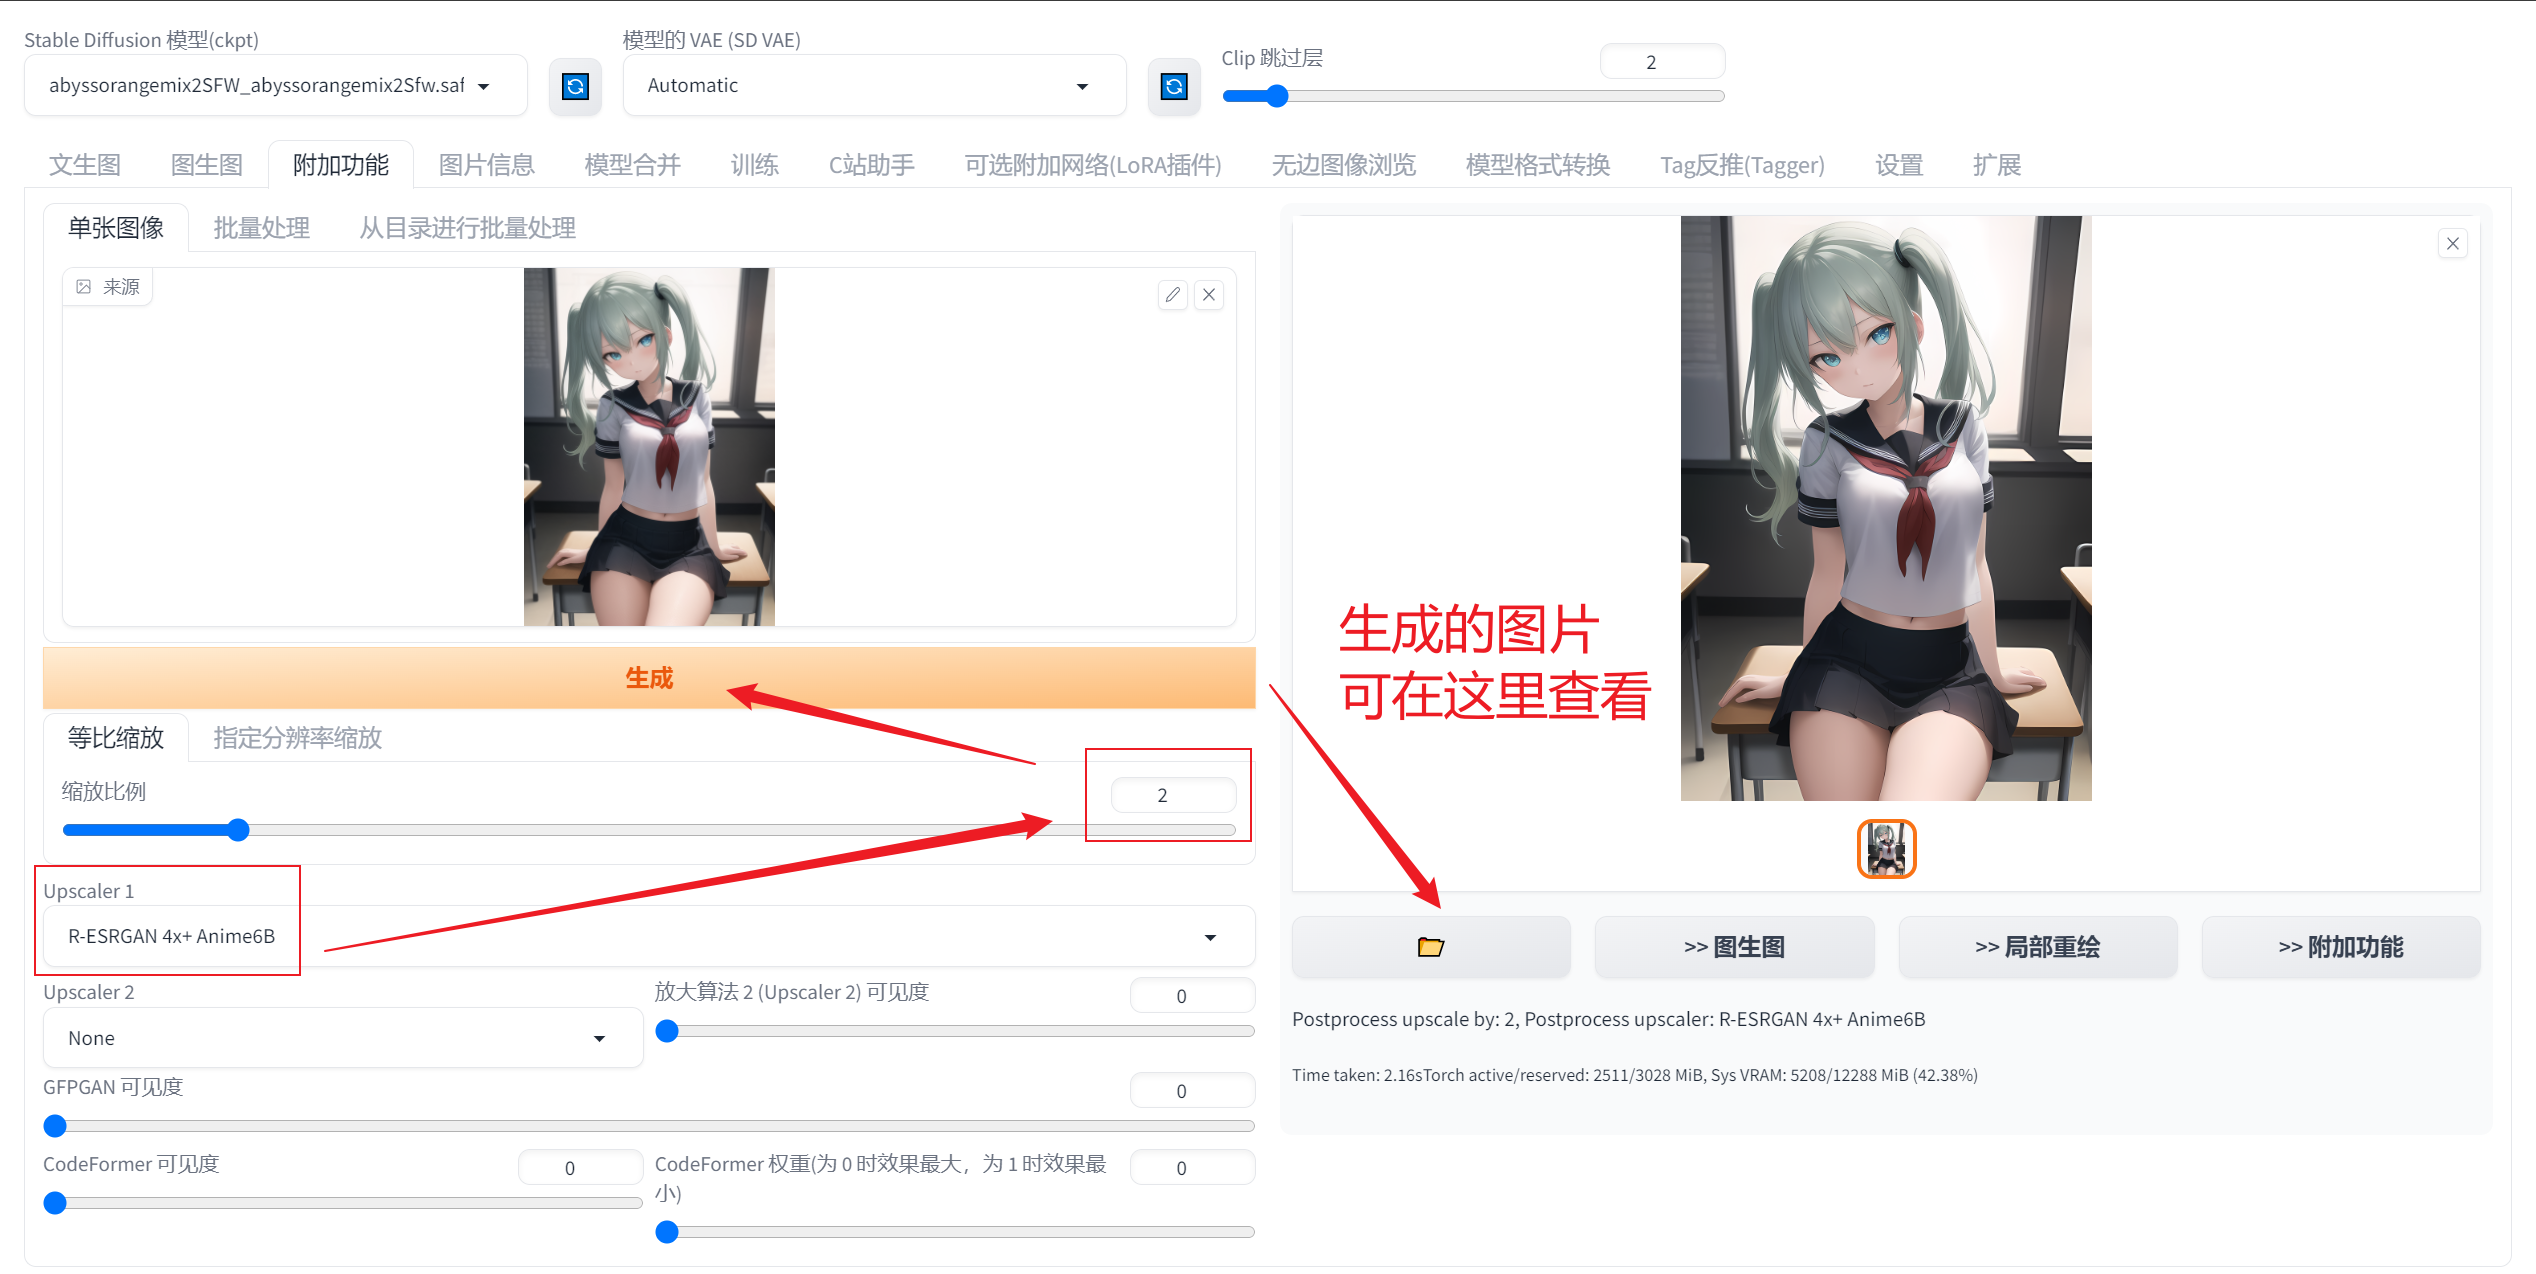Viewport: 2536px width, 1274px height.
Task: Refresh the Stable Diffusion checkpoint list
Action: (575, 86)
